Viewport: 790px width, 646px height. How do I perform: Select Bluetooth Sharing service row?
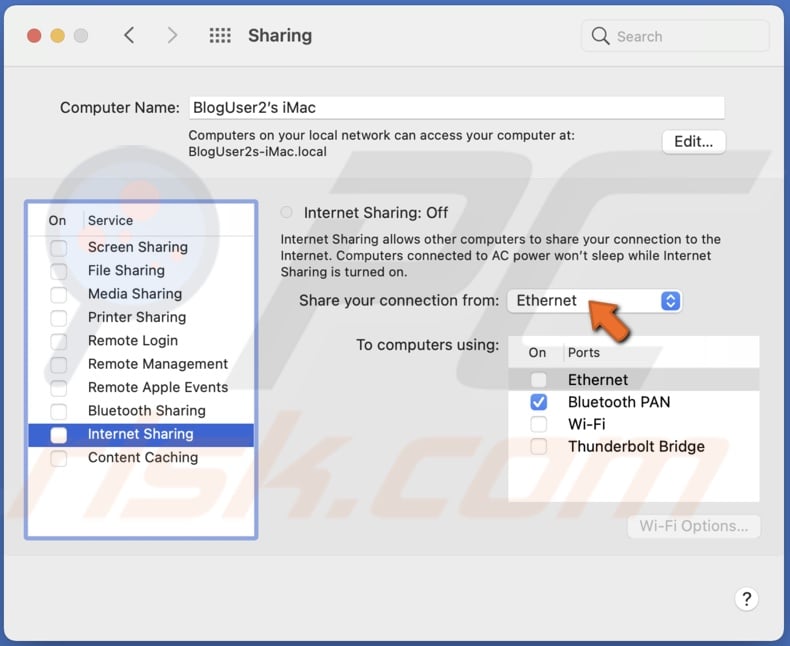(141, 411)
